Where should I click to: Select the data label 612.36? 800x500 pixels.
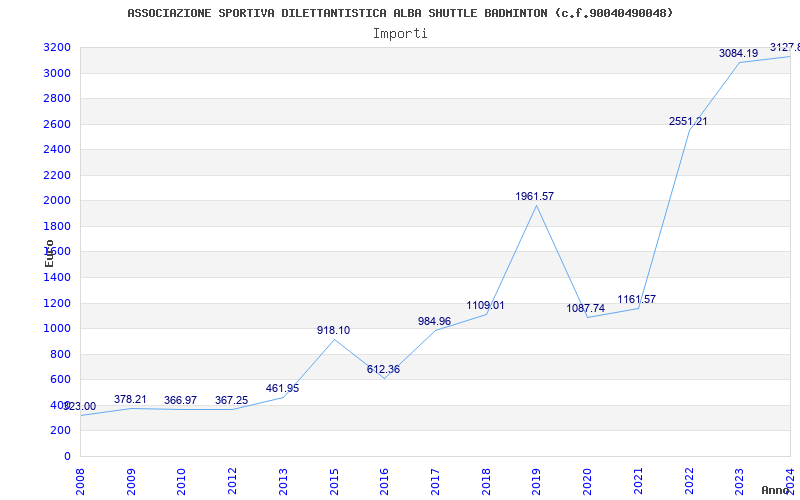383,369
